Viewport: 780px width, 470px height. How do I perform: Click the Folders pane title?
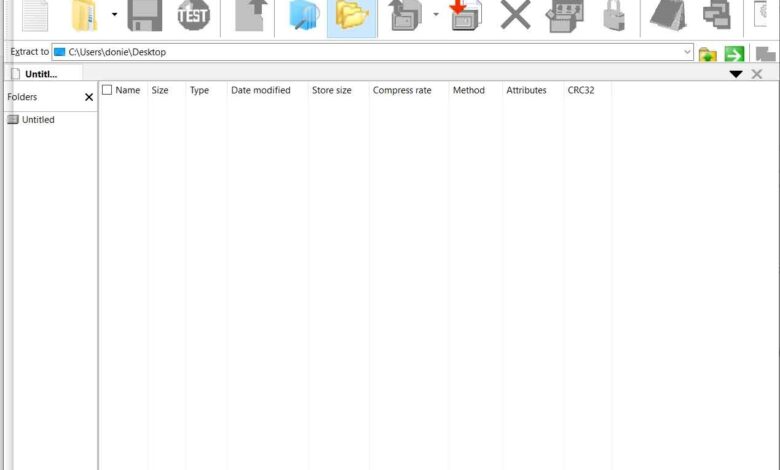[22, 97]
